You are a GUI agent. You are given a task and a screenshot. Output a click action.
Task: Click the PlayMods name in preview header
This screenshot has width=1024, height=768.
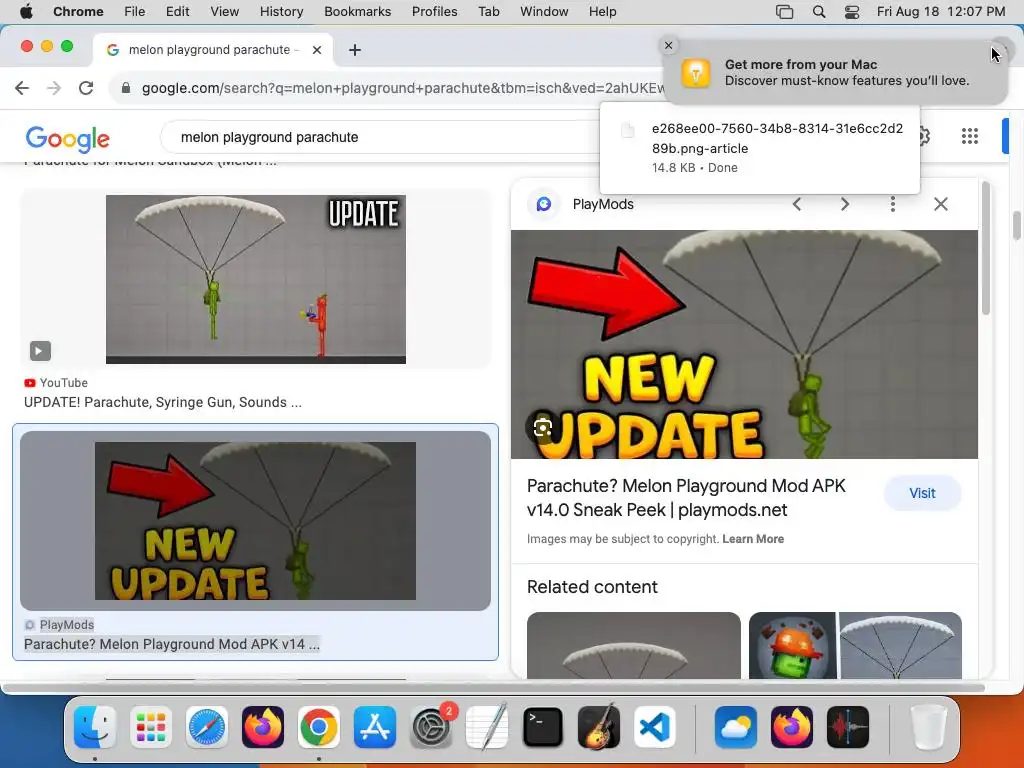click(603, 204)
